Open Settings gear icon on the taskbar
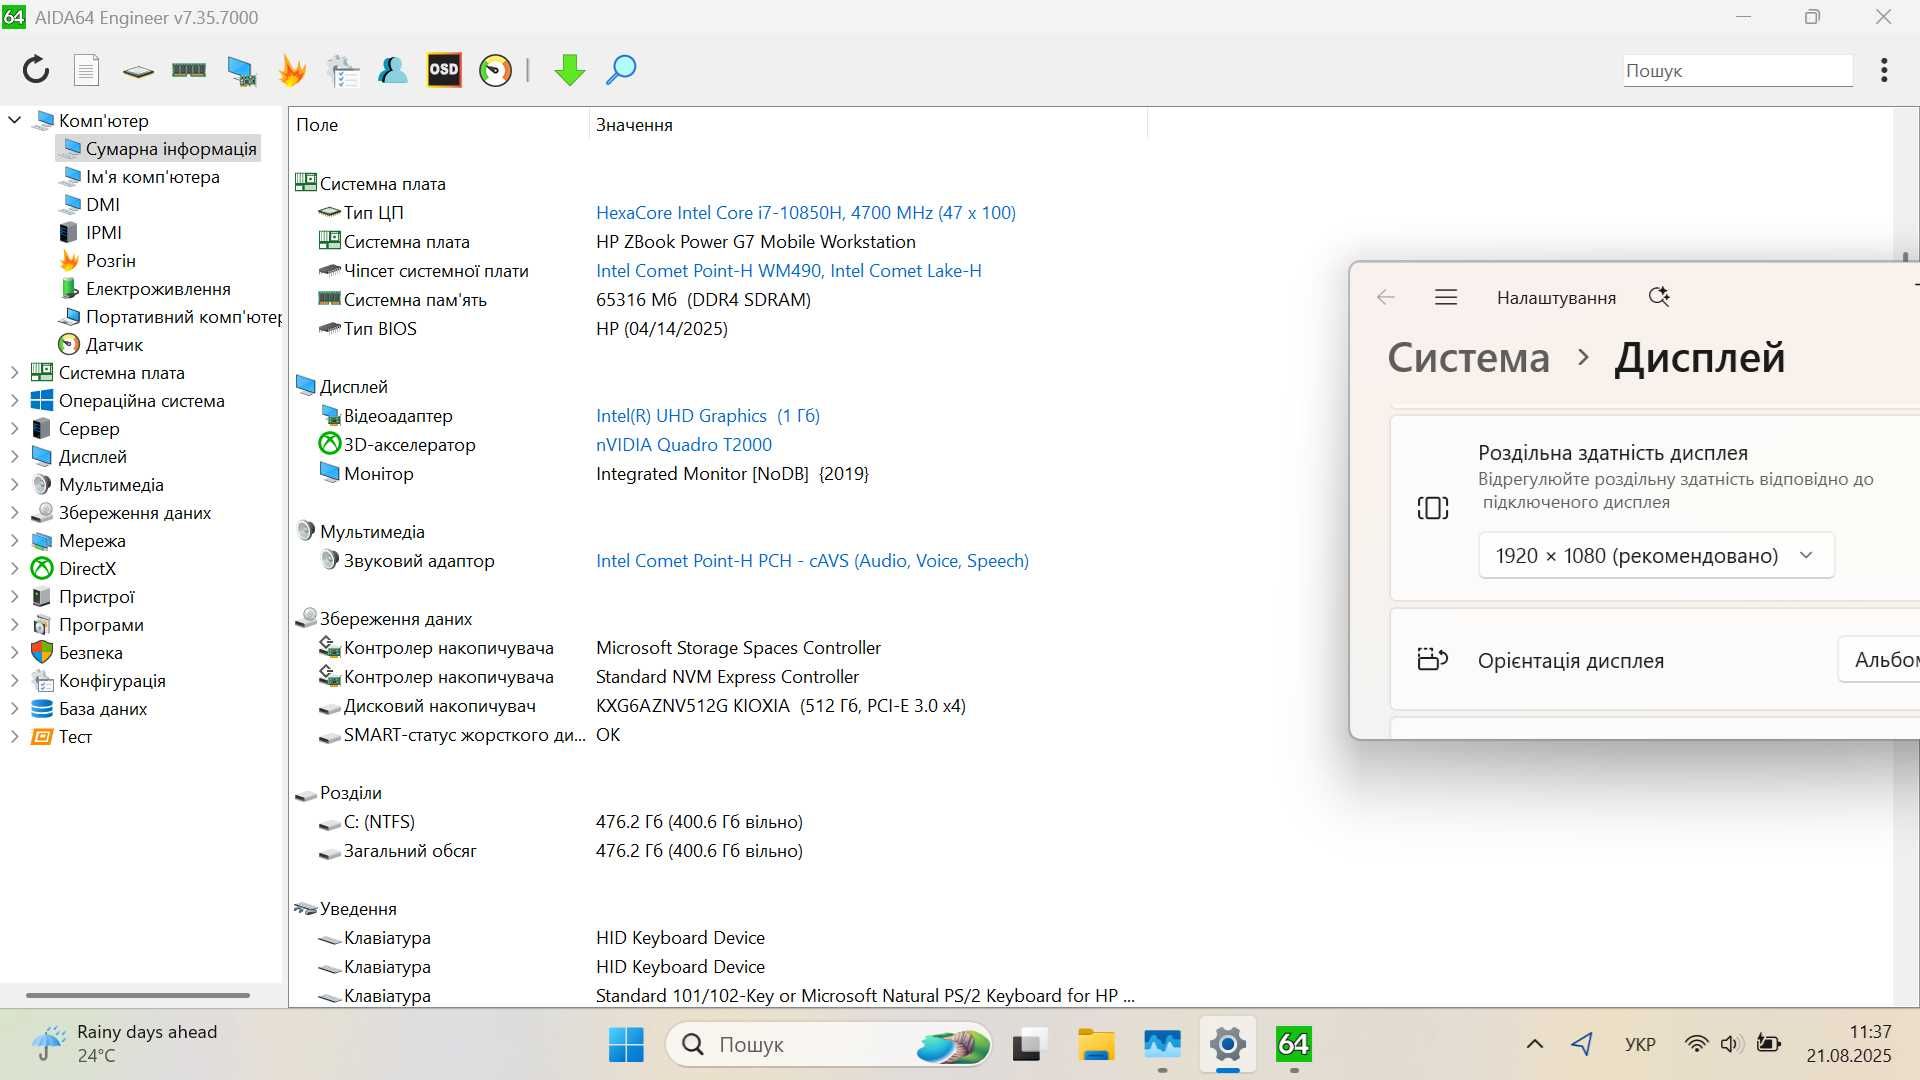 (1228, 1044)
